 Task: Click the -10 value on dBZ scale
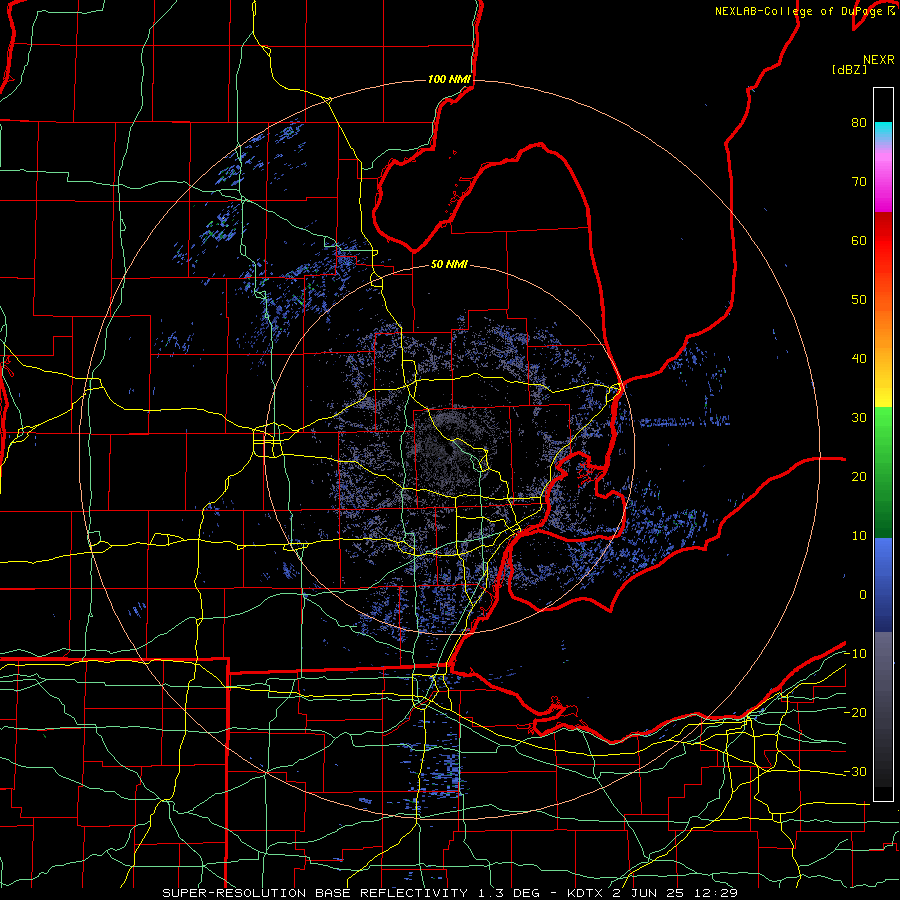click(855, 653)
